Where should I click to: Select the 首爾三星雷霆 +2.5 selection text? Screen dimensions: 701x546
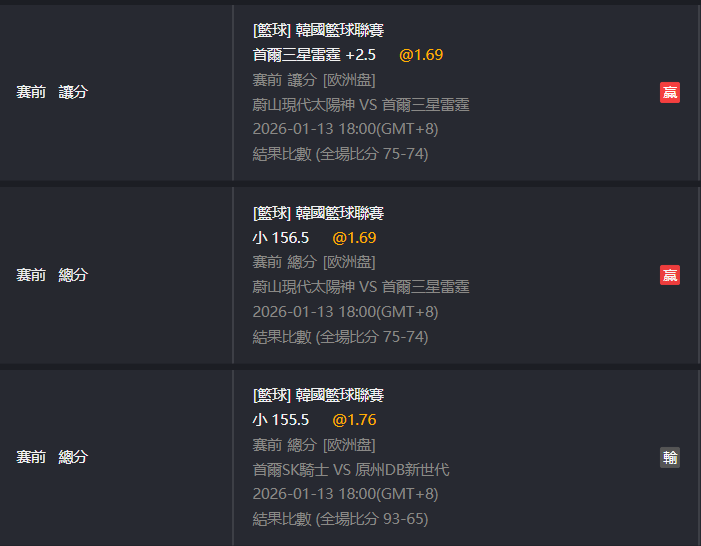coord(314,55)
